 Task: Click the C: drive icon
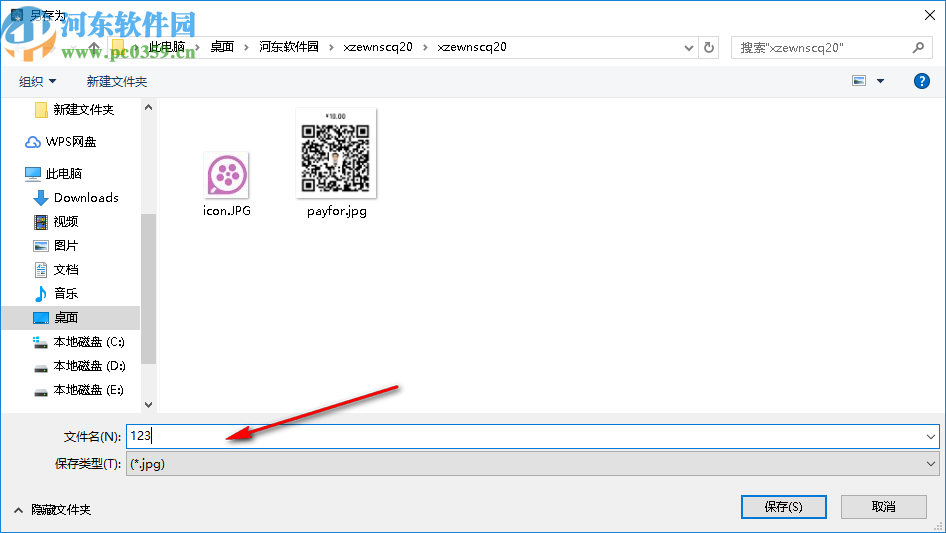click(x=40, y=342)
